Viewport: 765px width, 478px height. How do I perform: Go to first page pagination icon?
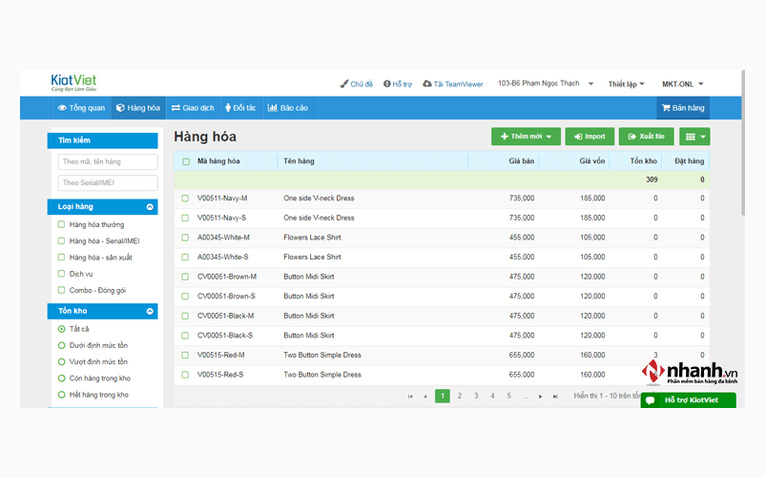pyautogui.click(x=410, y=397)
